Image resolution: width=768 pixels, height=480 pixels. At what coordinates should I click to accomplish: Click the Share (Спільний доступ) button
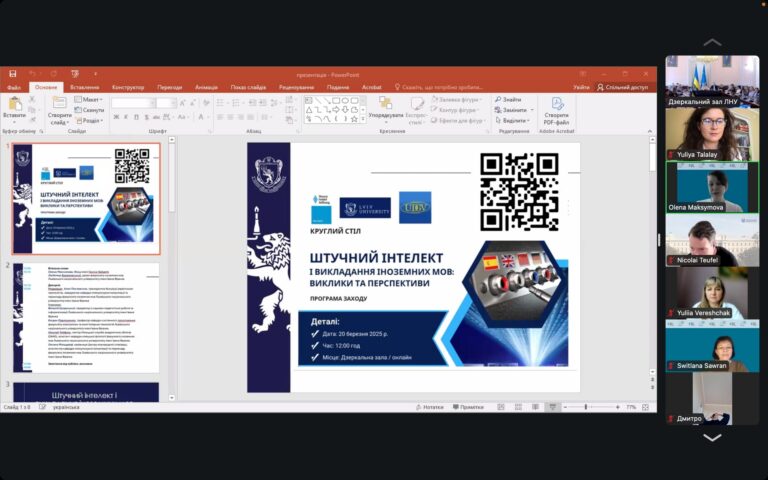click(623, 87)
